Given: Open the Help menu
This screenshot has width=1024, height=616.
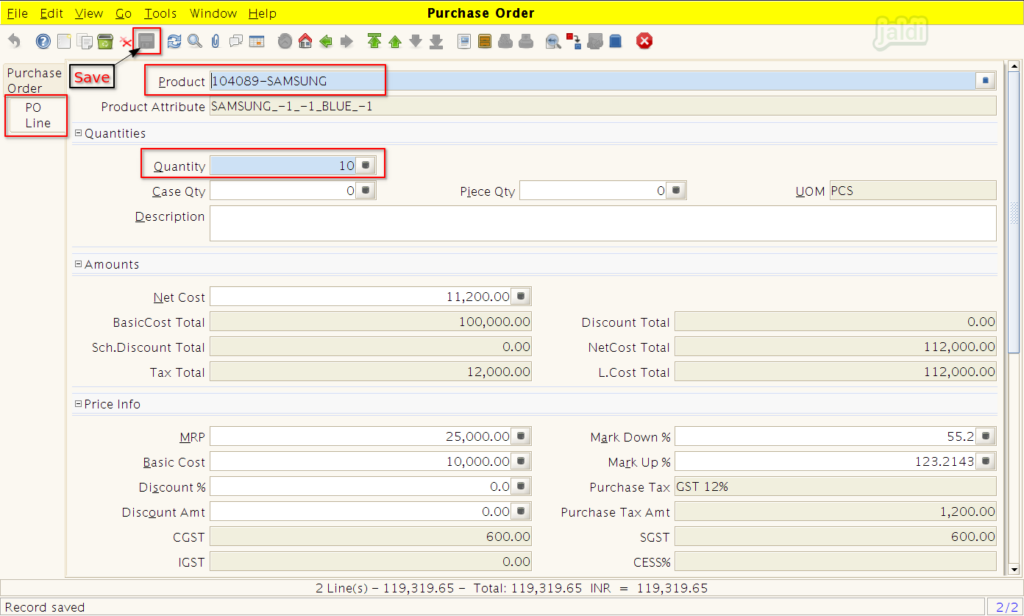Looking at the screenshot, I should (263, 13).
